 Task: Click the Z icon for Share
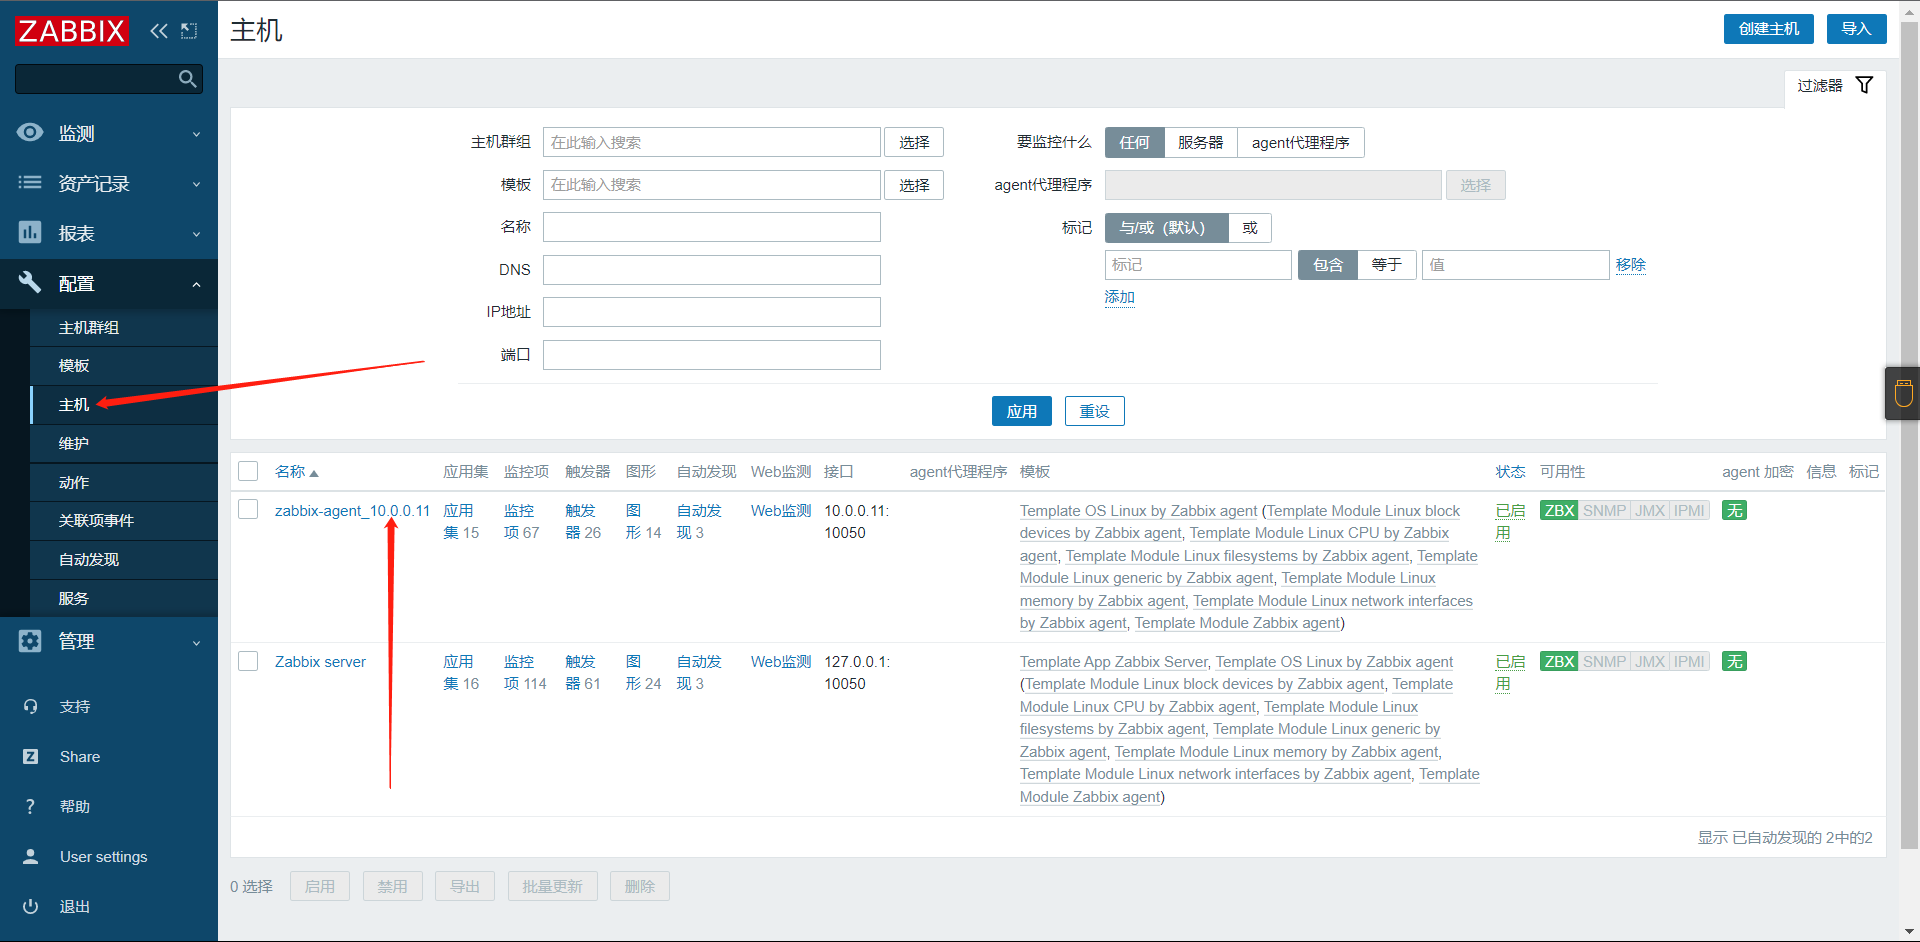pos(30,757)
